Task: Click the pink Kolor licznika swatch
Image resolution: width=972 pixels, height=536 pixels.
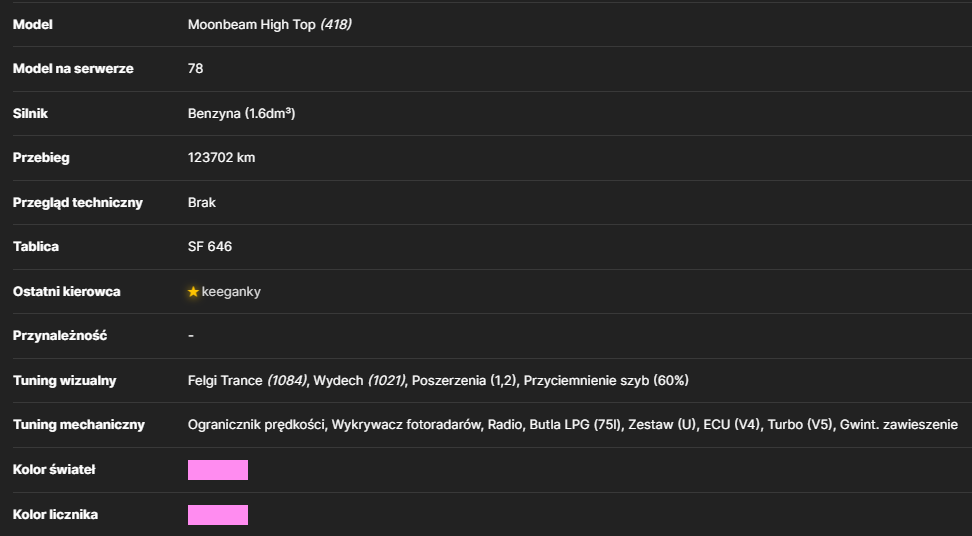Action: (x=218, y=515)
